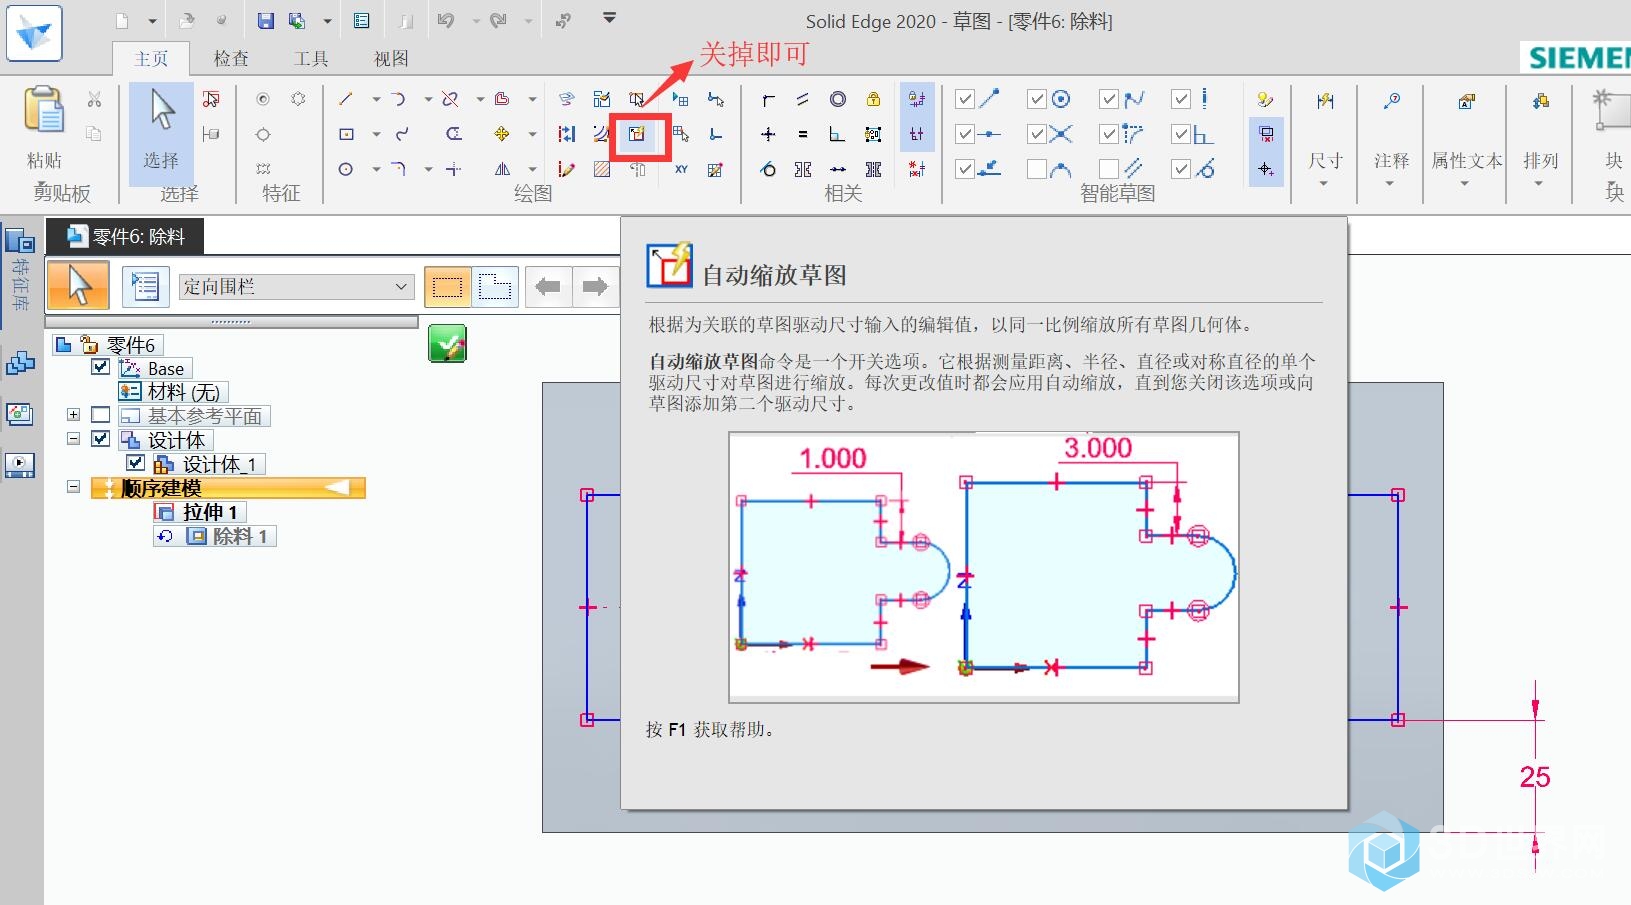Open the Line tool dropdown arrow
The height and width of the screenshot is (905, 1631).
tap(376, 99)
